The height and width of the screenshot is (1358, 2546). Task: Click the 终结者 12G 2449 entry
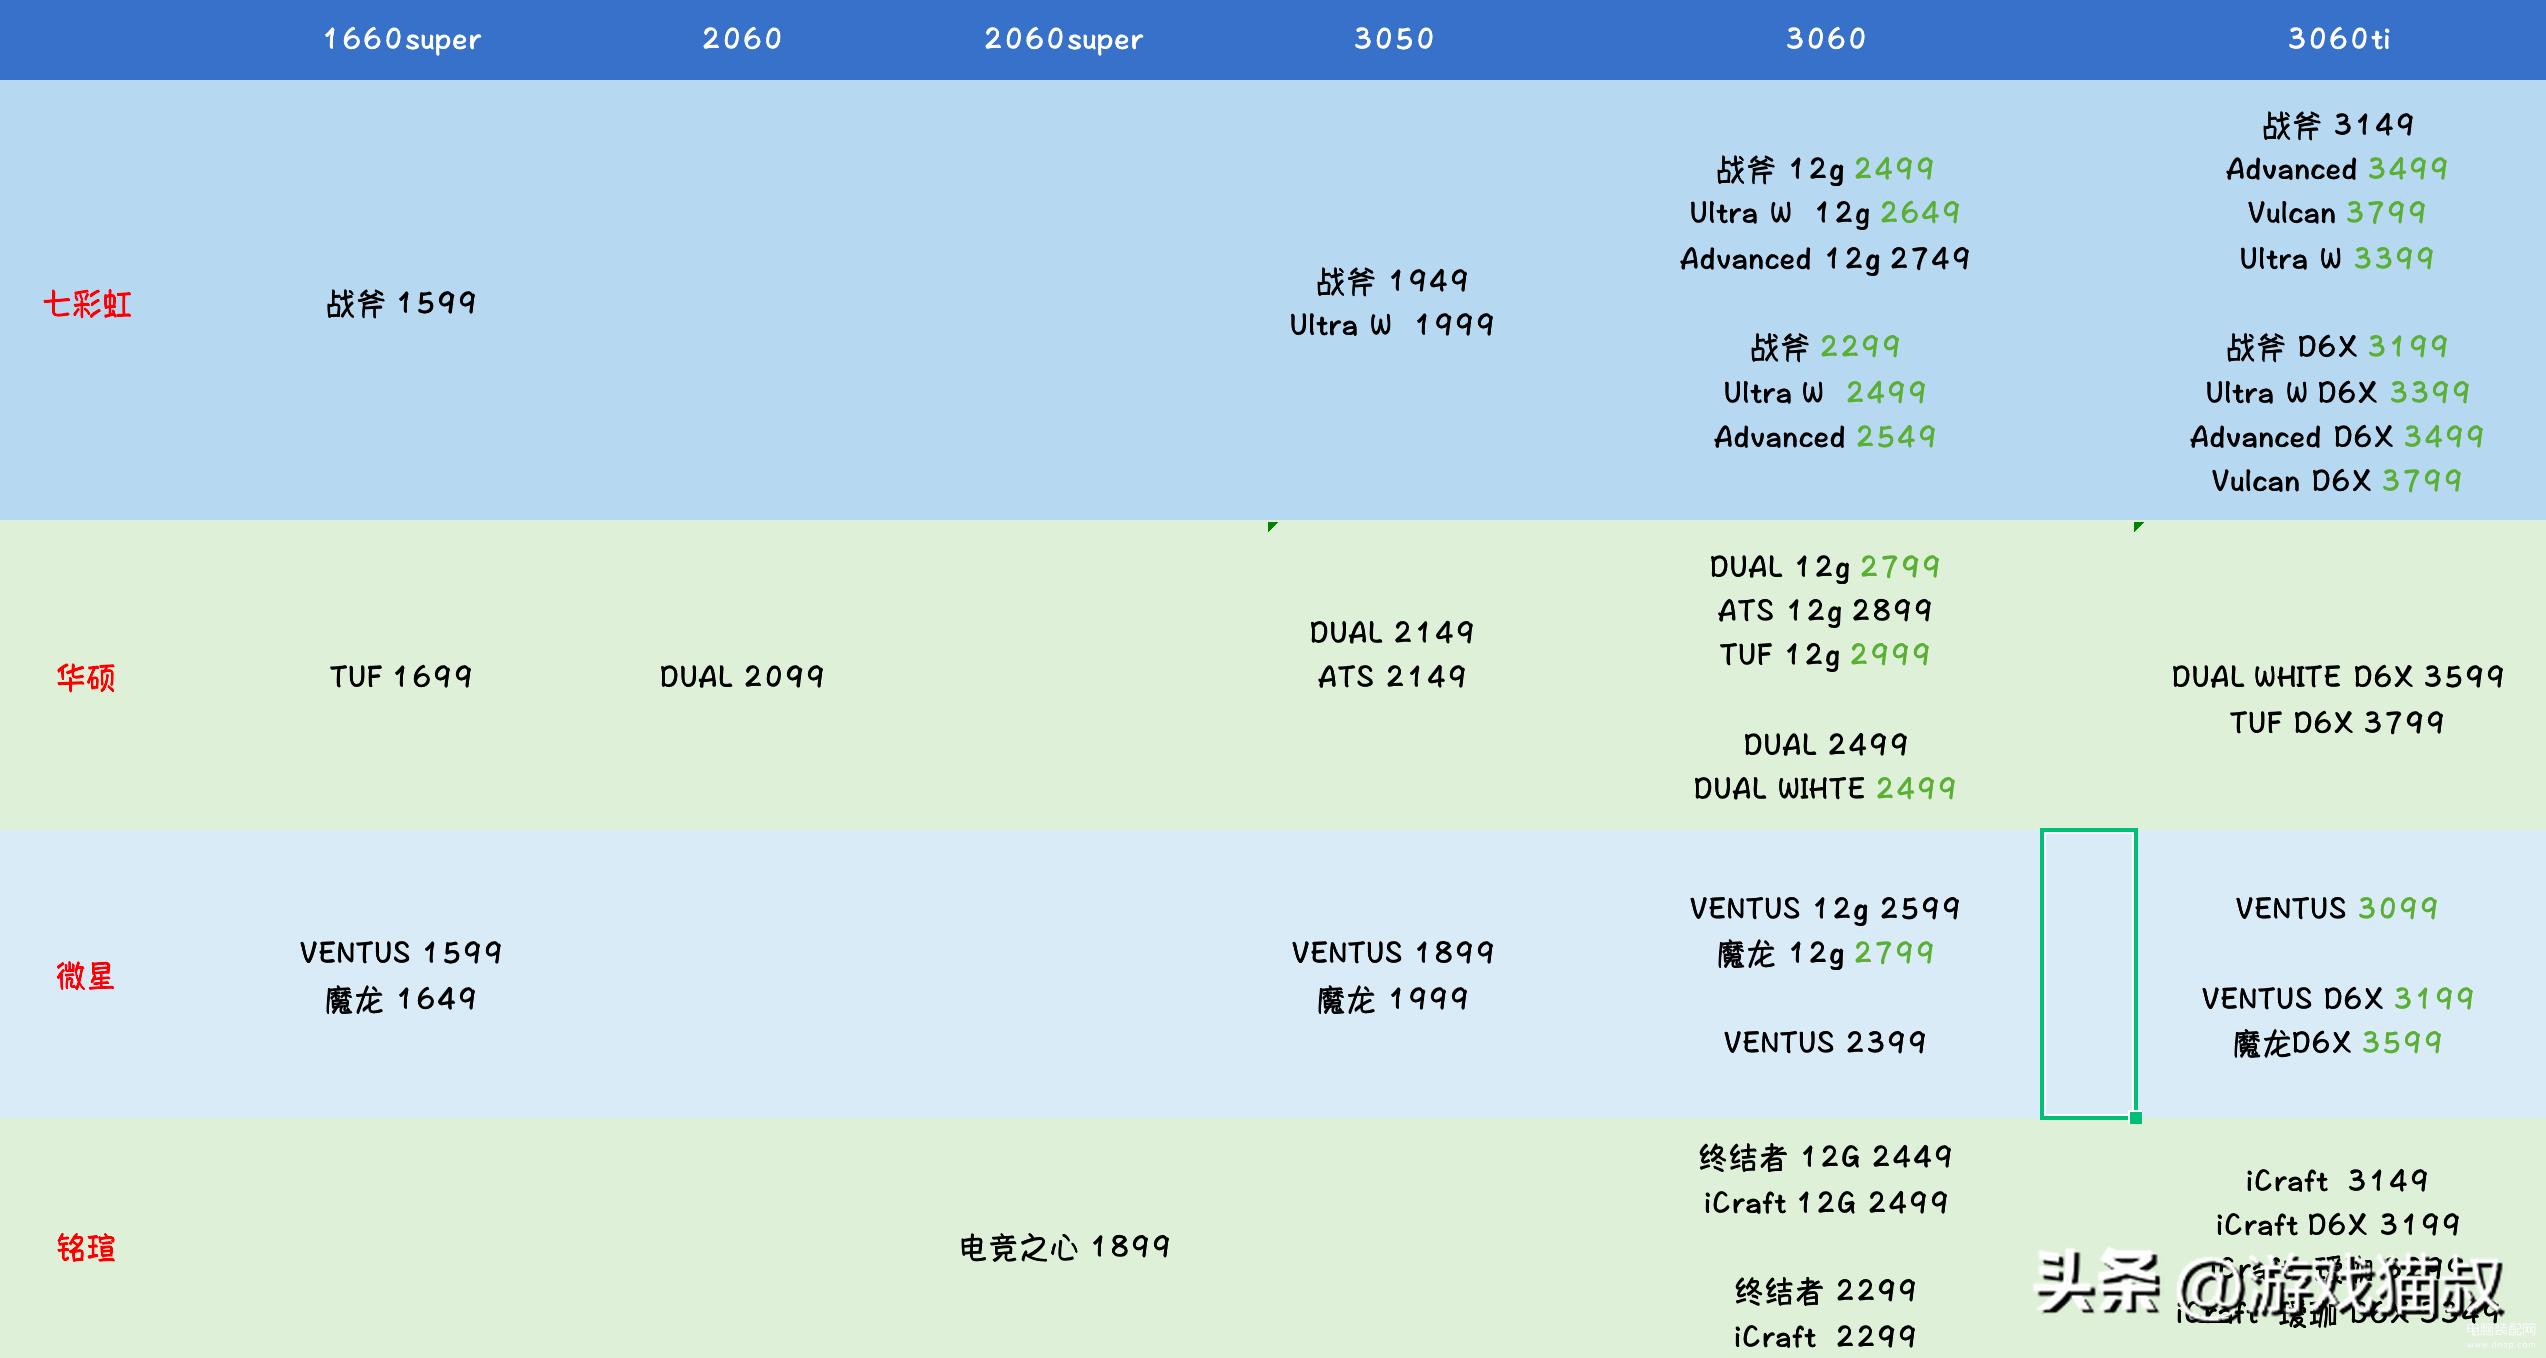coord(1825,1157)
